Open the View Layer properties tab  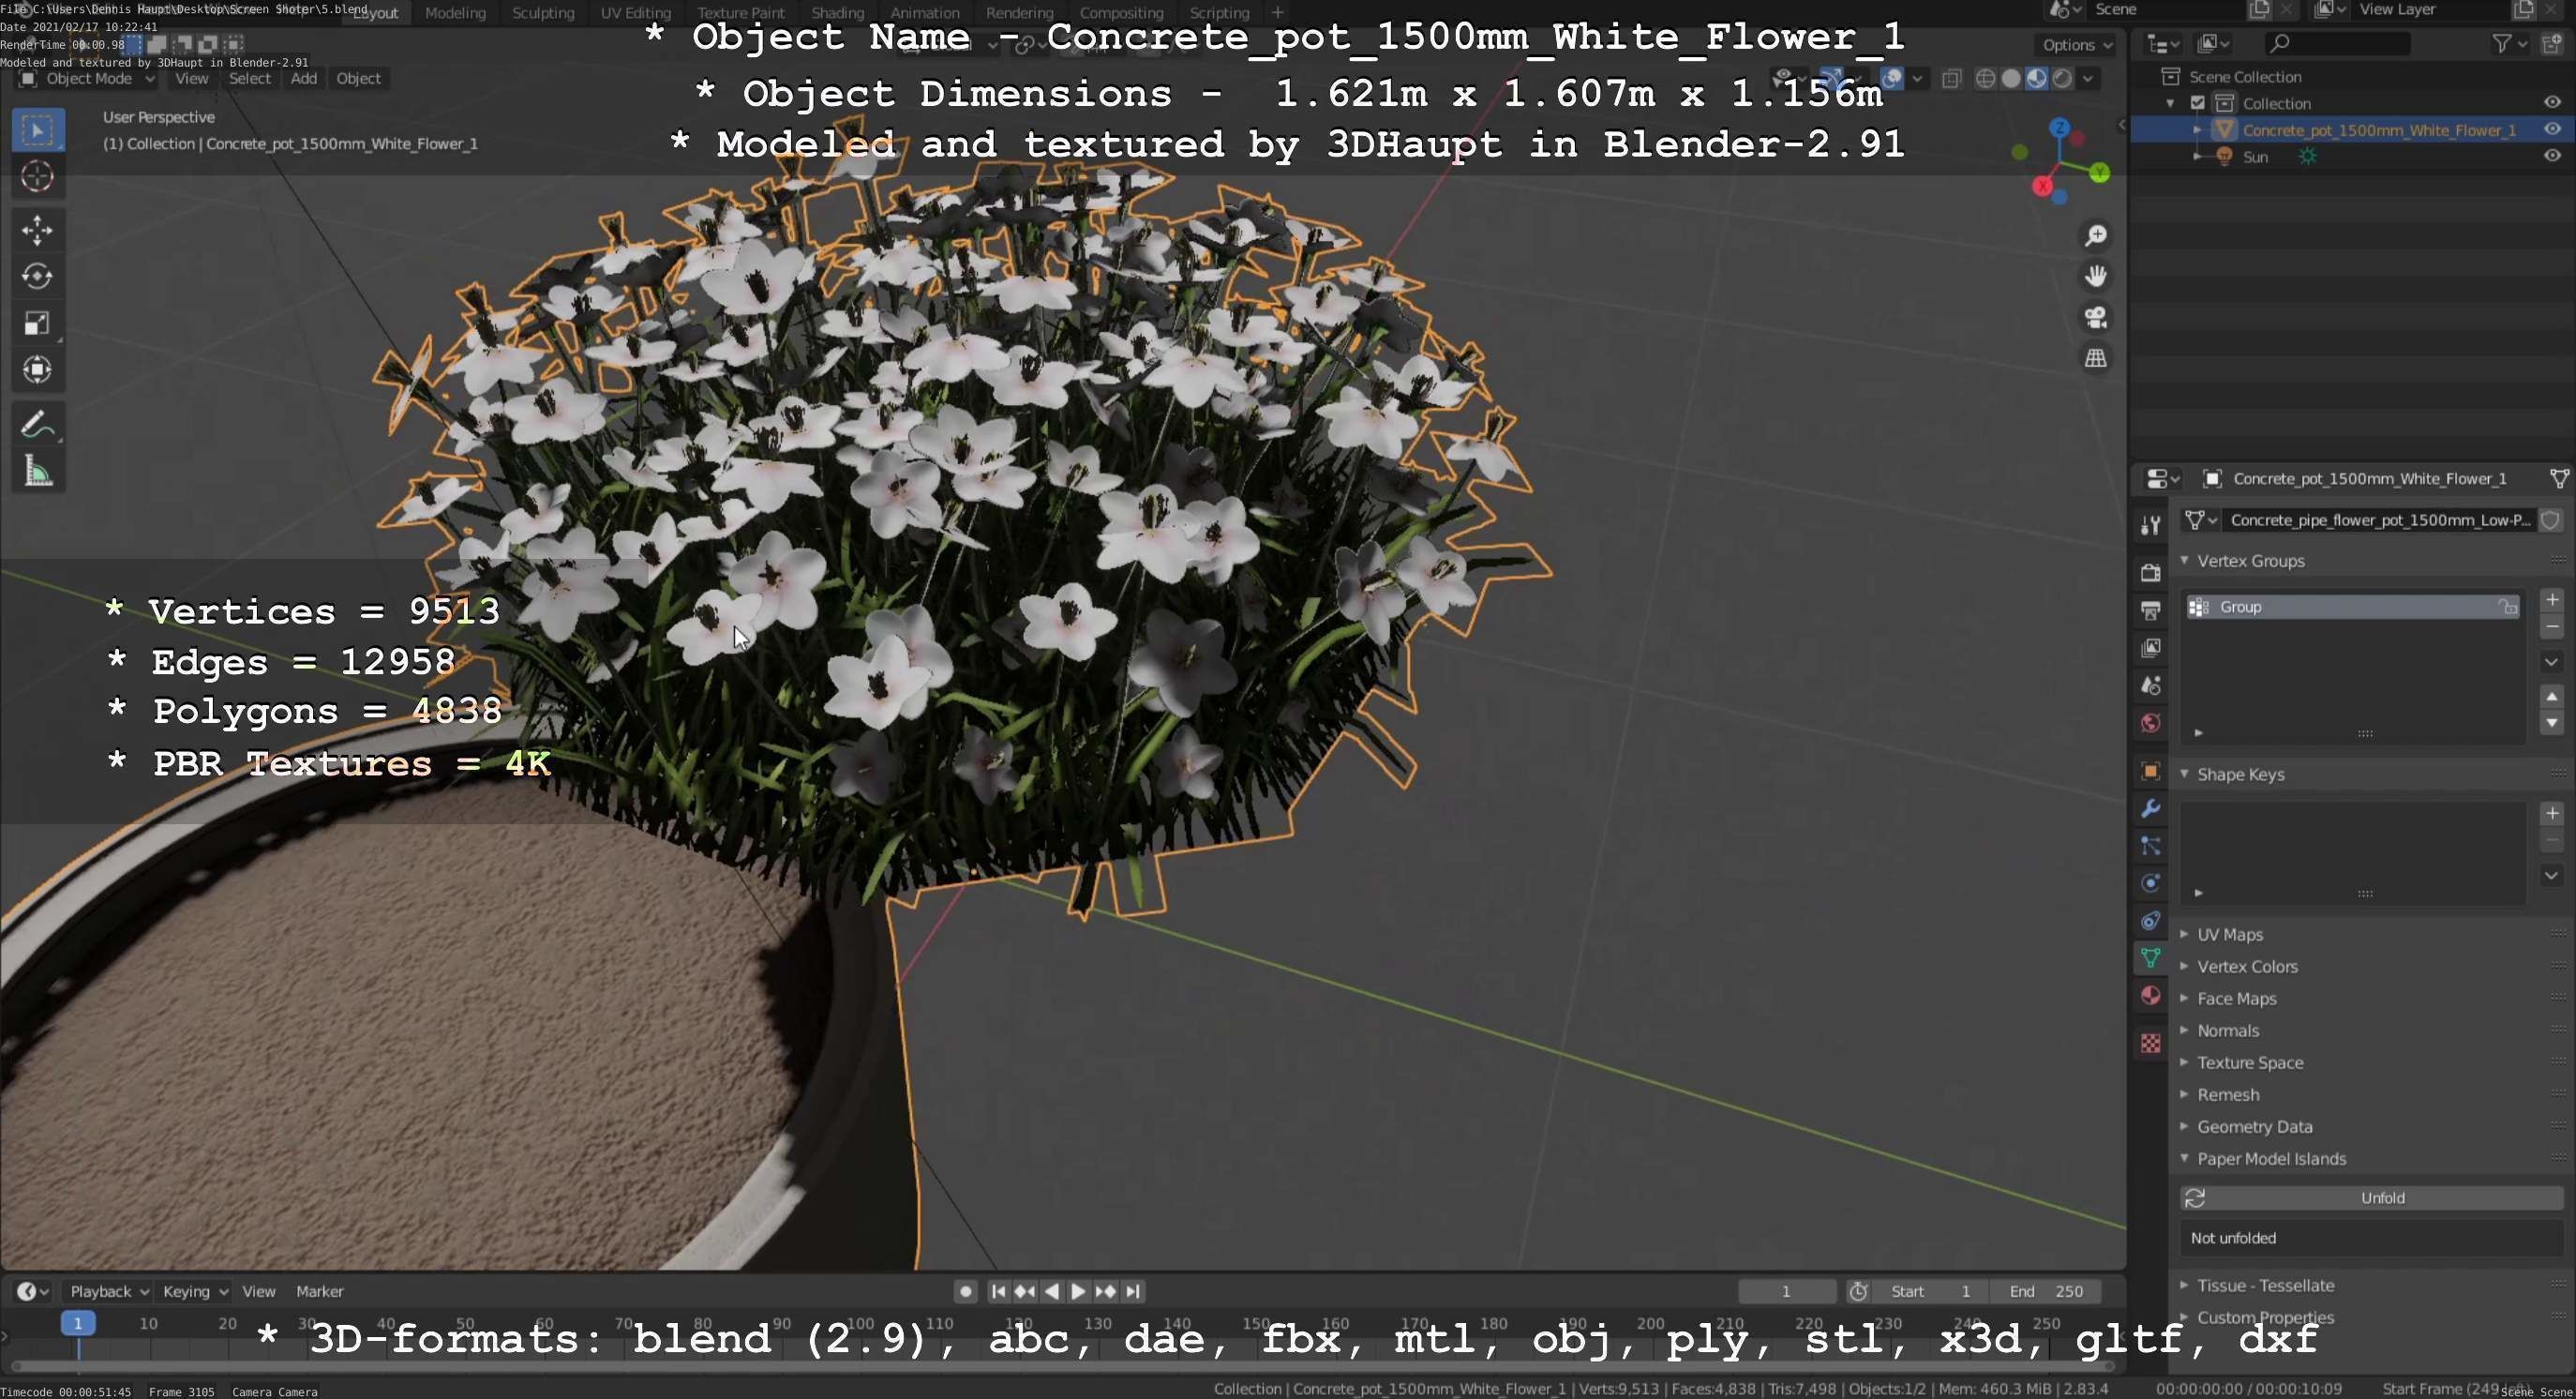click(x=2150, y=648)
